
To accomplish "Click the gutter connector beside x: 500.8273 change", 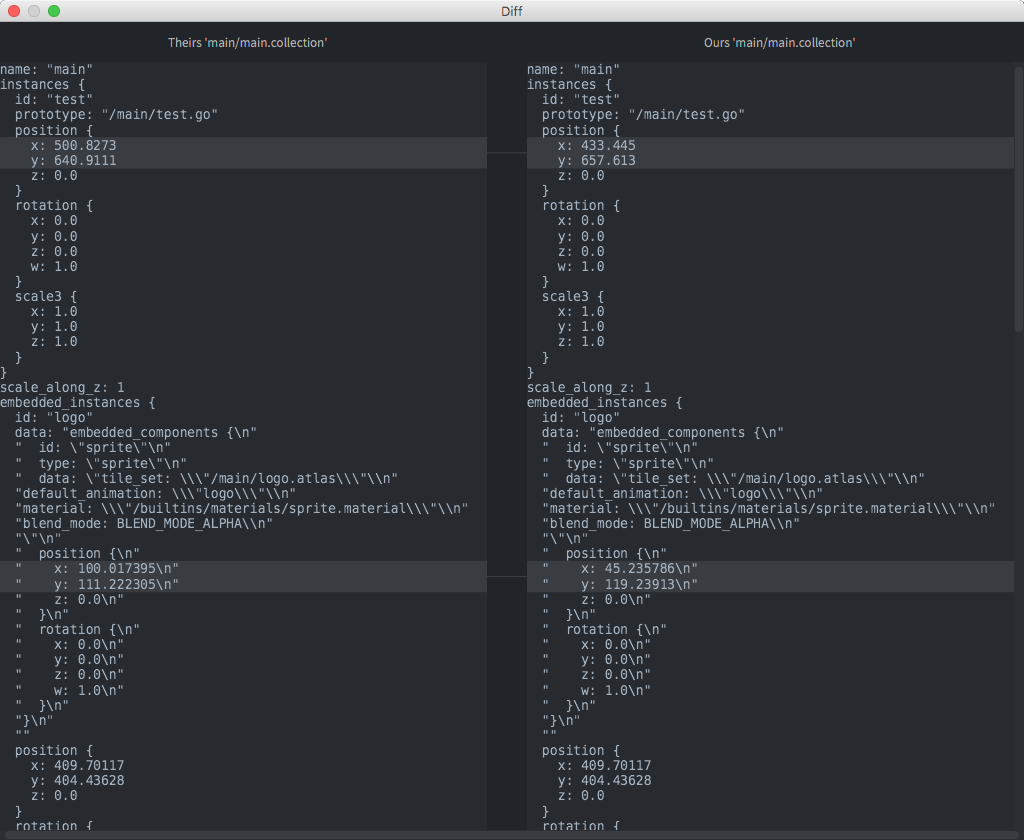I will click(x=506, y=152).
